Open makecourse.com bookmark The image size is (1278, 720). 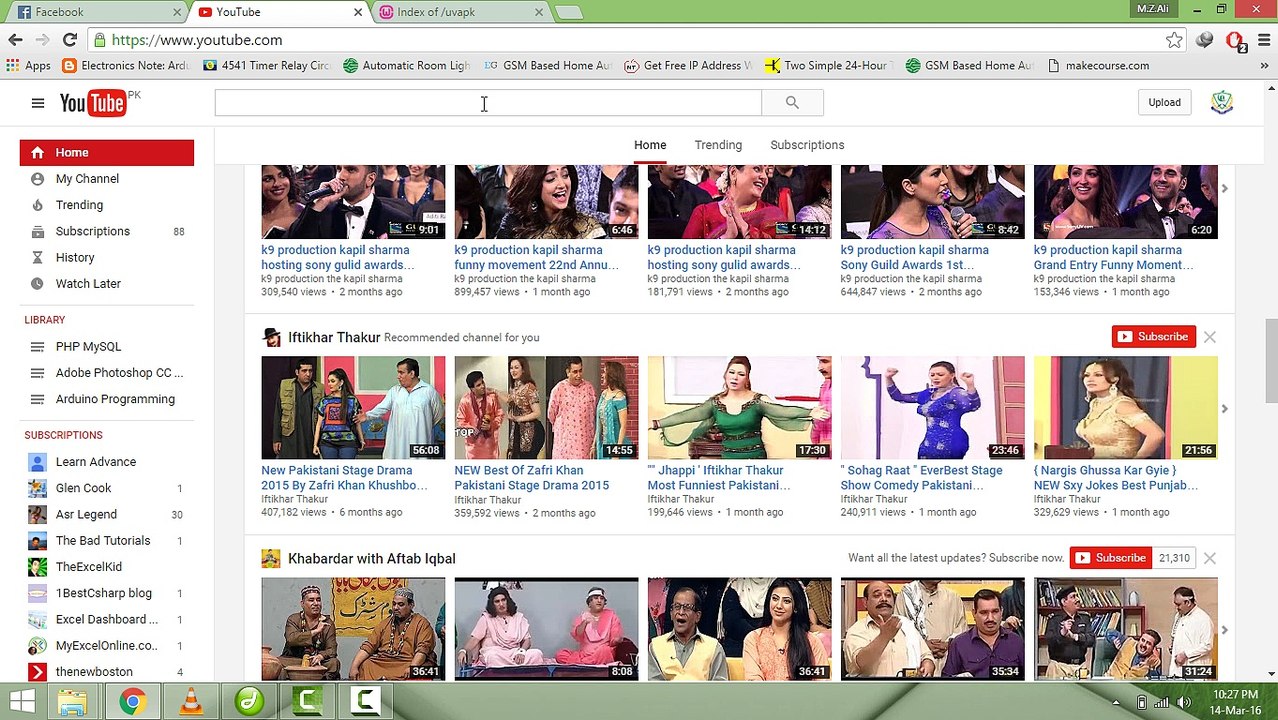[1098, 66]
